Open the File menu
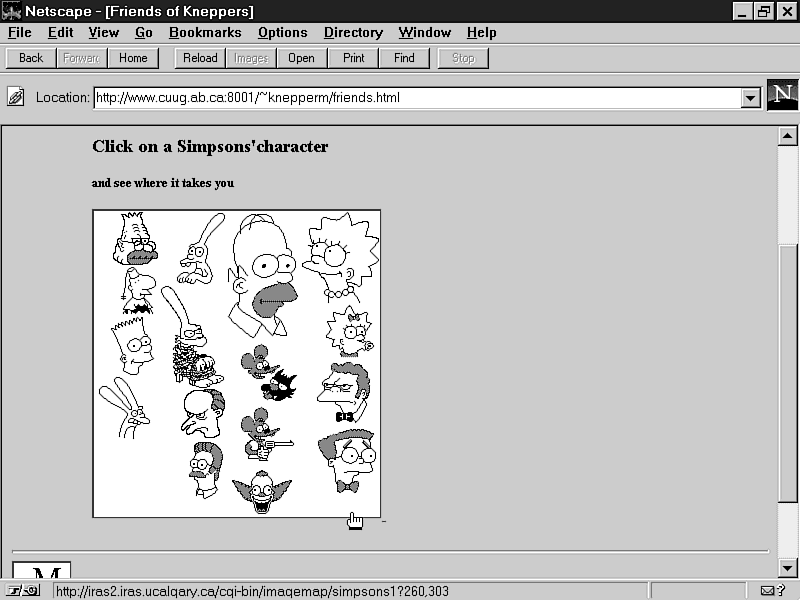The image size is (800, 600). [19, 33]
